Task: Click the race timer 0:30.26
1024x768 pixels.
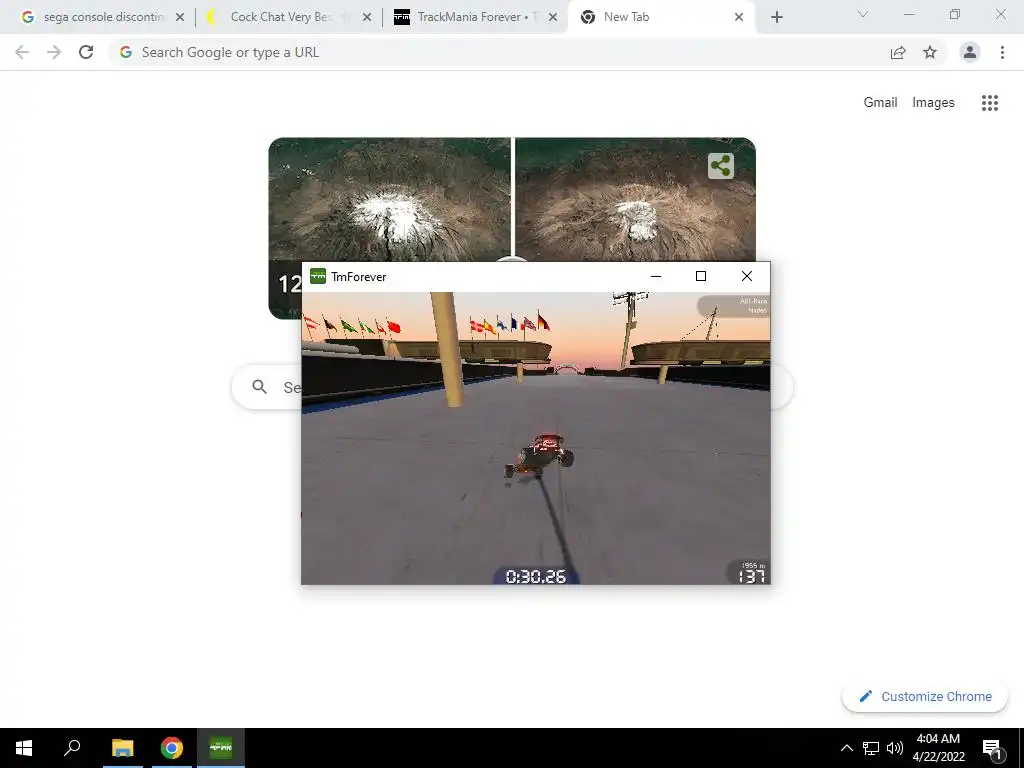Action: click(536, 576)
